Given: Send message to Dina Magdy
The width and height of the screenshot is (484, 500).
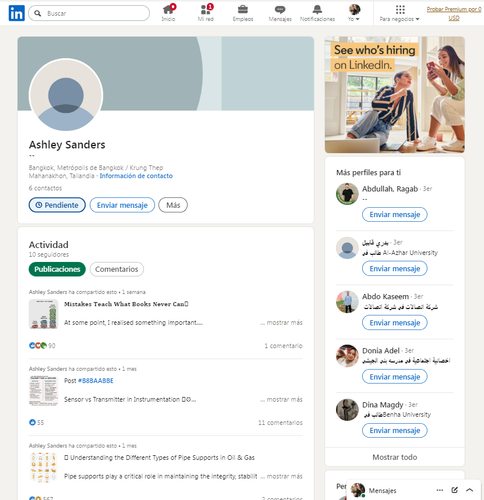Looking at the screenshot, I should (395, 430).
